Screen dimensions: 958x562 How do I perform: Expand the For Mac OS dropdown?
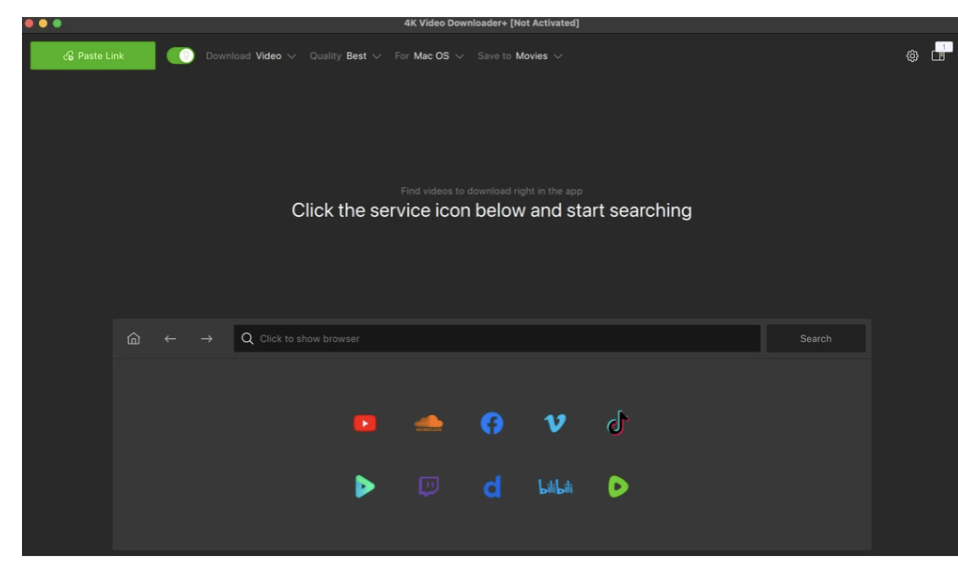[x=429, y=56]
